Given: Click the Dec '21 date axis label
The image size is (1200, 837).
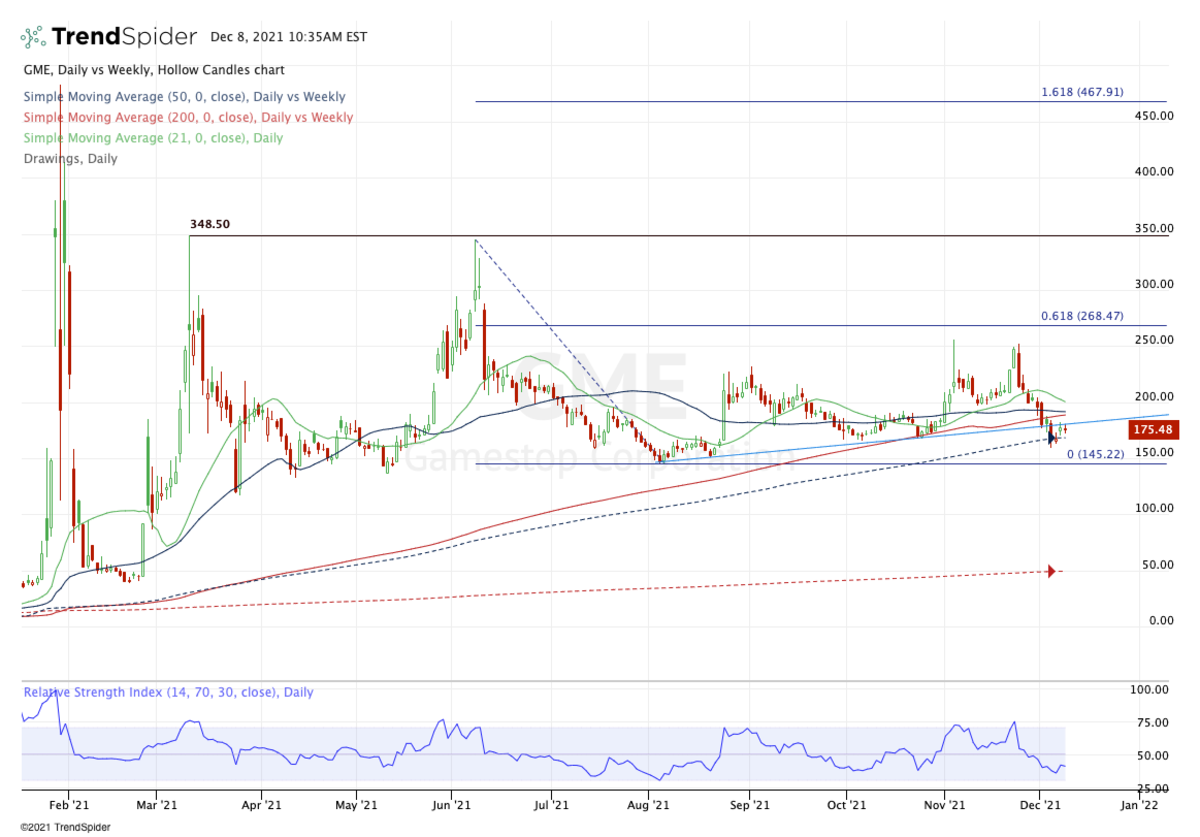Looking at the screenshot, I should tap(1042, 803).
